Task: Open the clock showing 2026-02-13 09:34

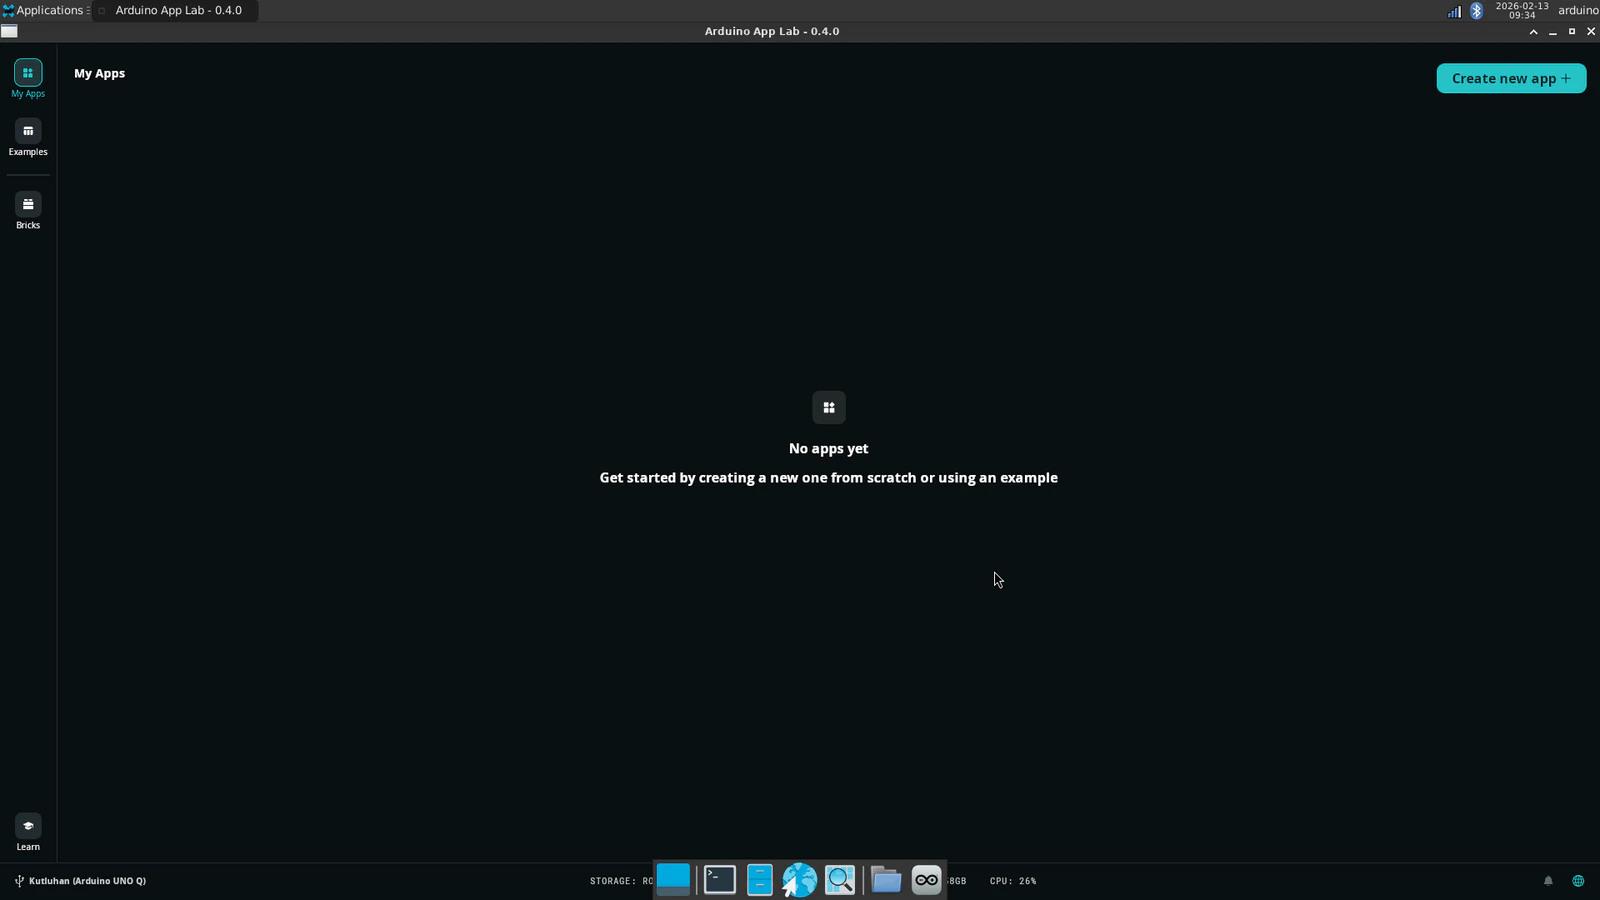Action: pos(1522,10)
